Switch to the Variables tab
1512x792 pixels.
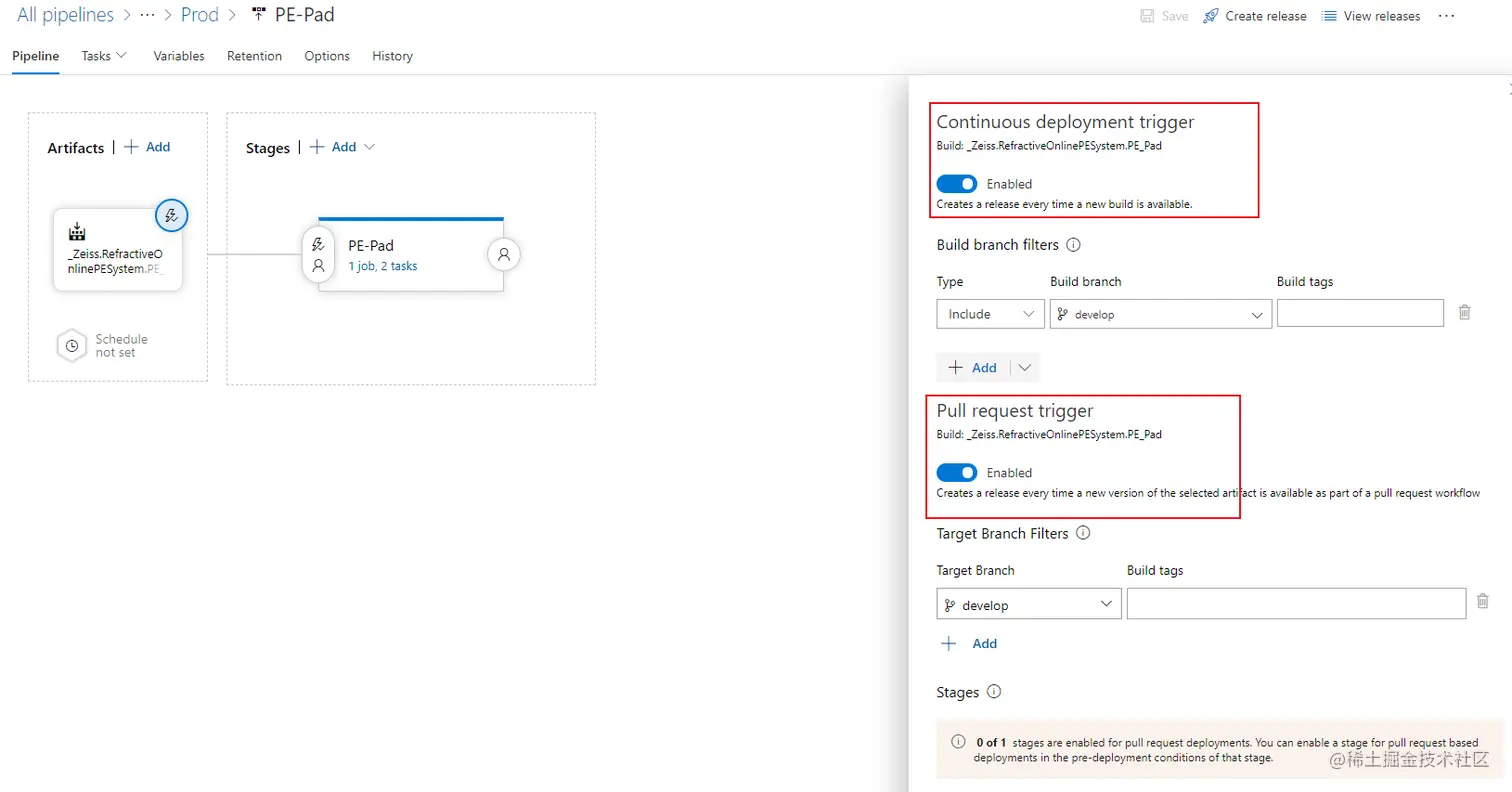pos(179,56)
